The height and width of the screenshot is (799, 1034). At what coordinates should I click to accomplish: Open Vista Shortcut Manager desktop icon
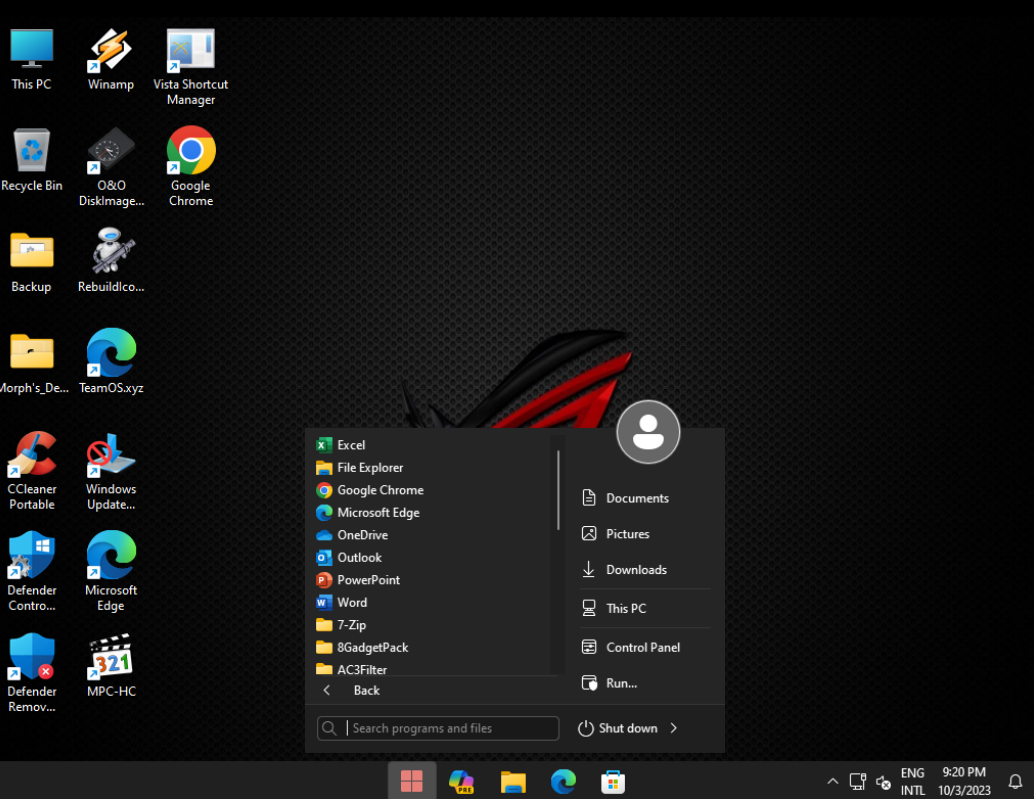[x=191, y=67]
